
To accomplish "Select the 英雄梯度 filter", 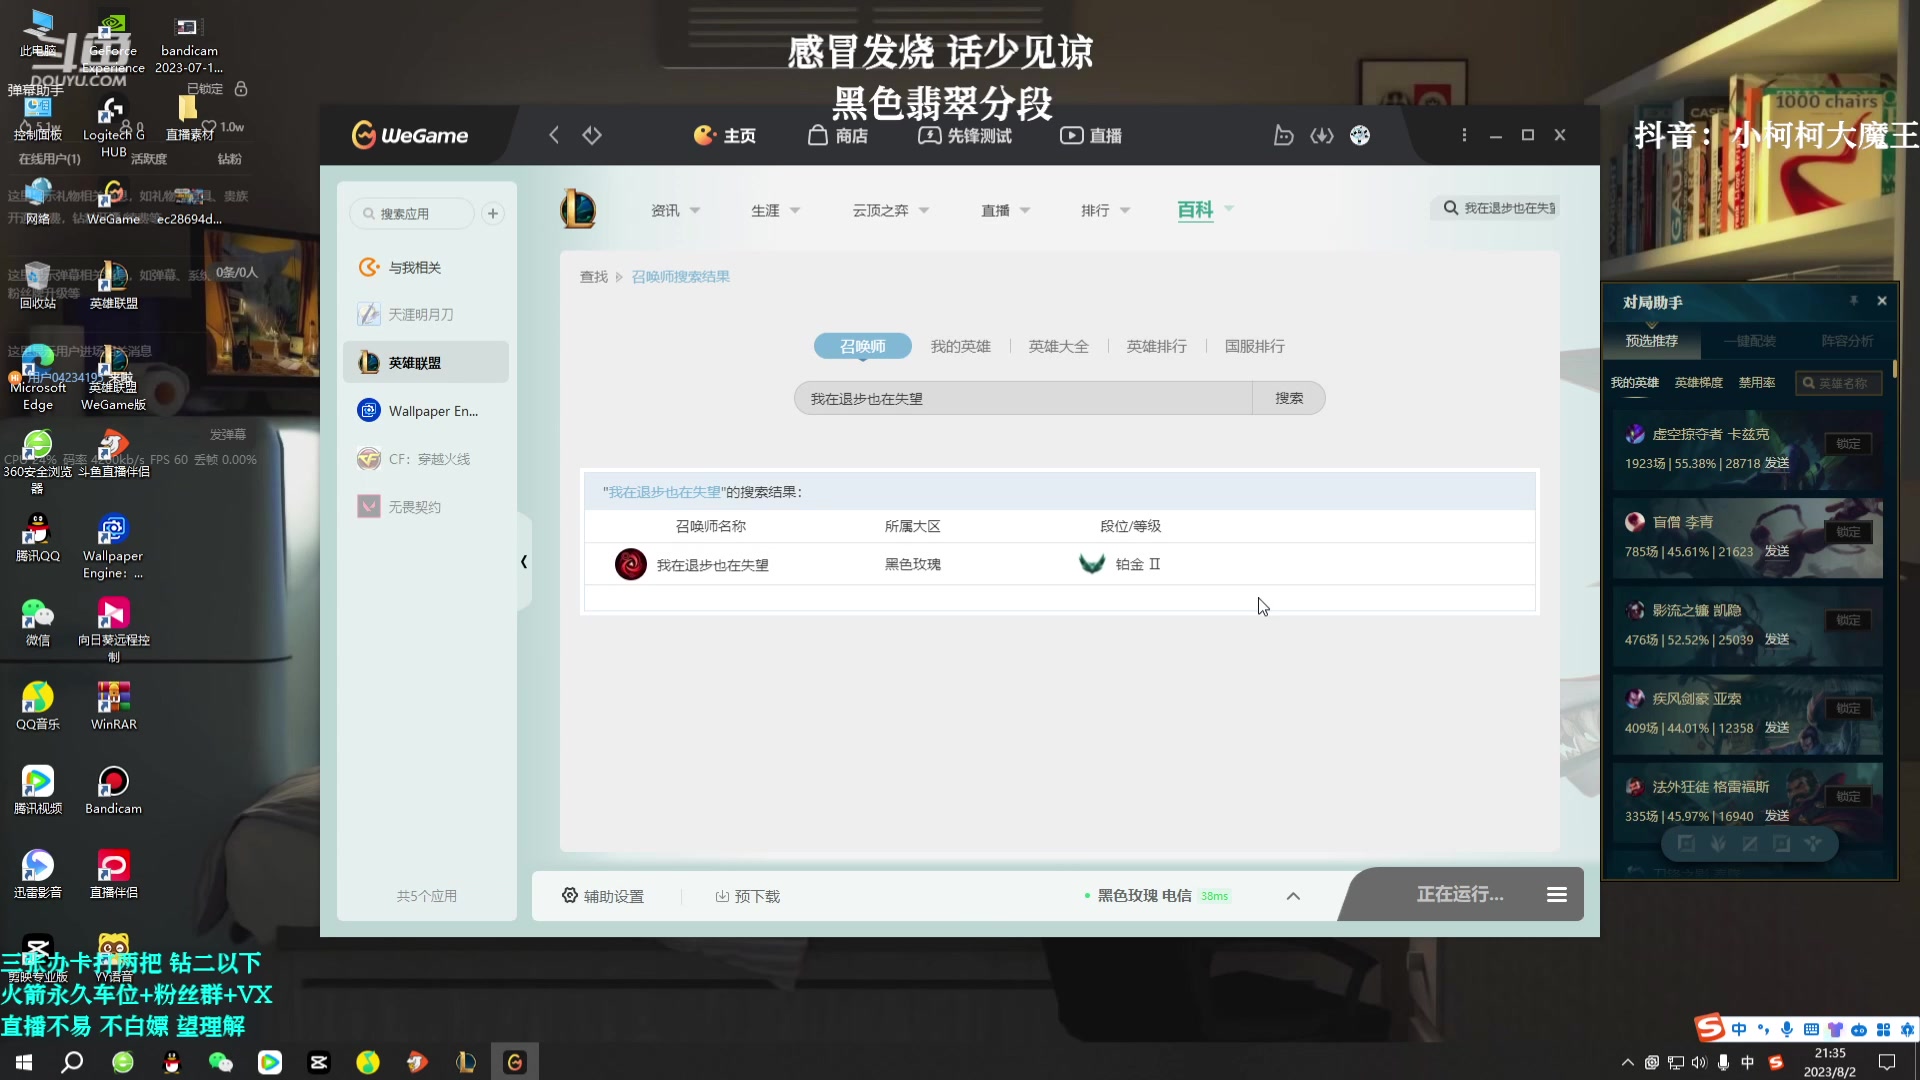I will pos(1698,383).
